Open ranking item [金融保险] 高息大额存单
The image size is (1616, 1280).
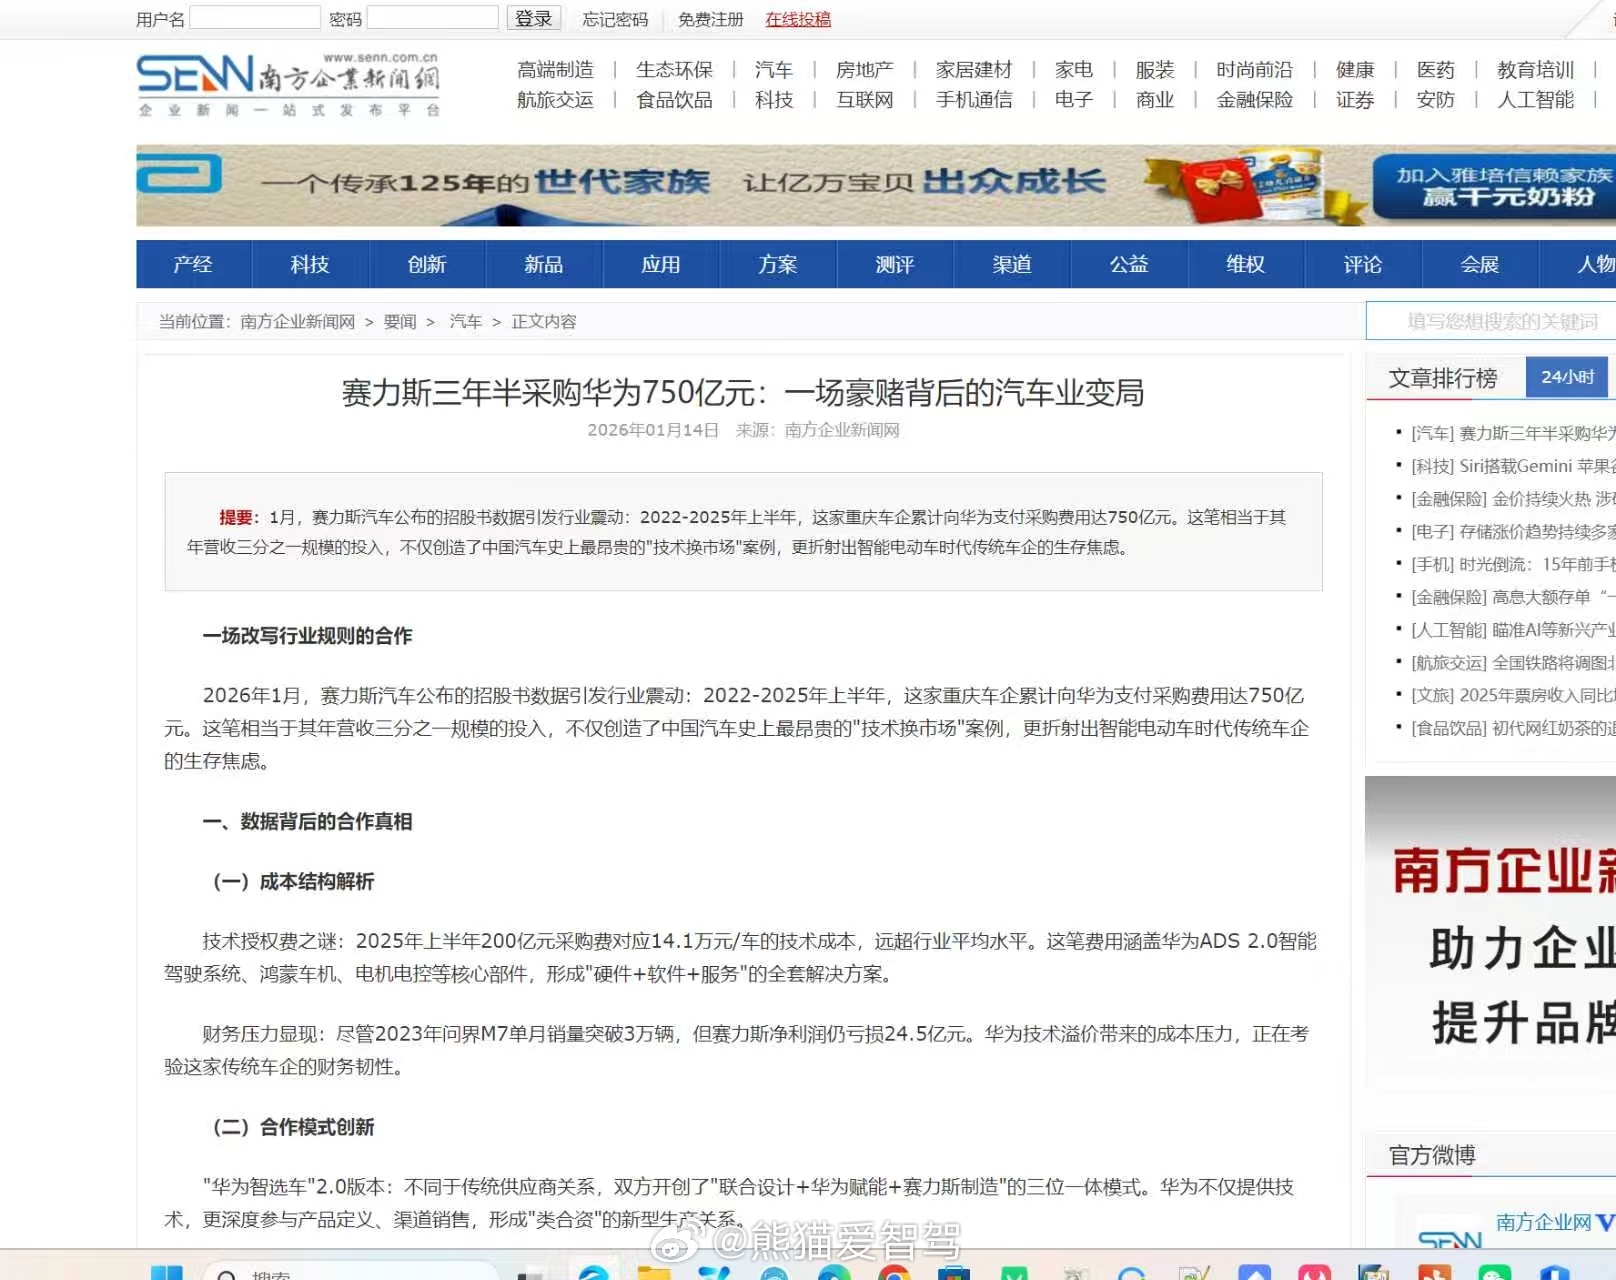point(1513,597)
